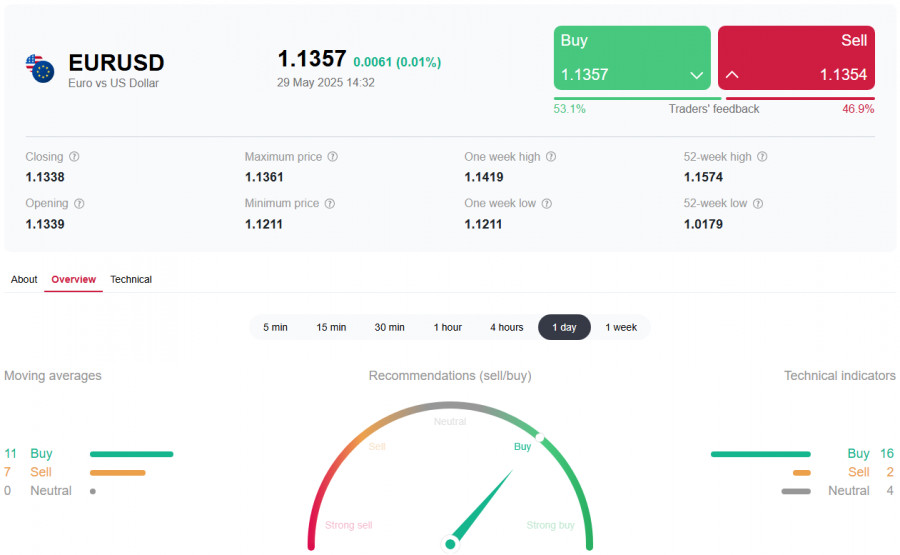900x555 pixels.
Task: Click the Technical indicators Buy bar
Action: pos(761,454)
